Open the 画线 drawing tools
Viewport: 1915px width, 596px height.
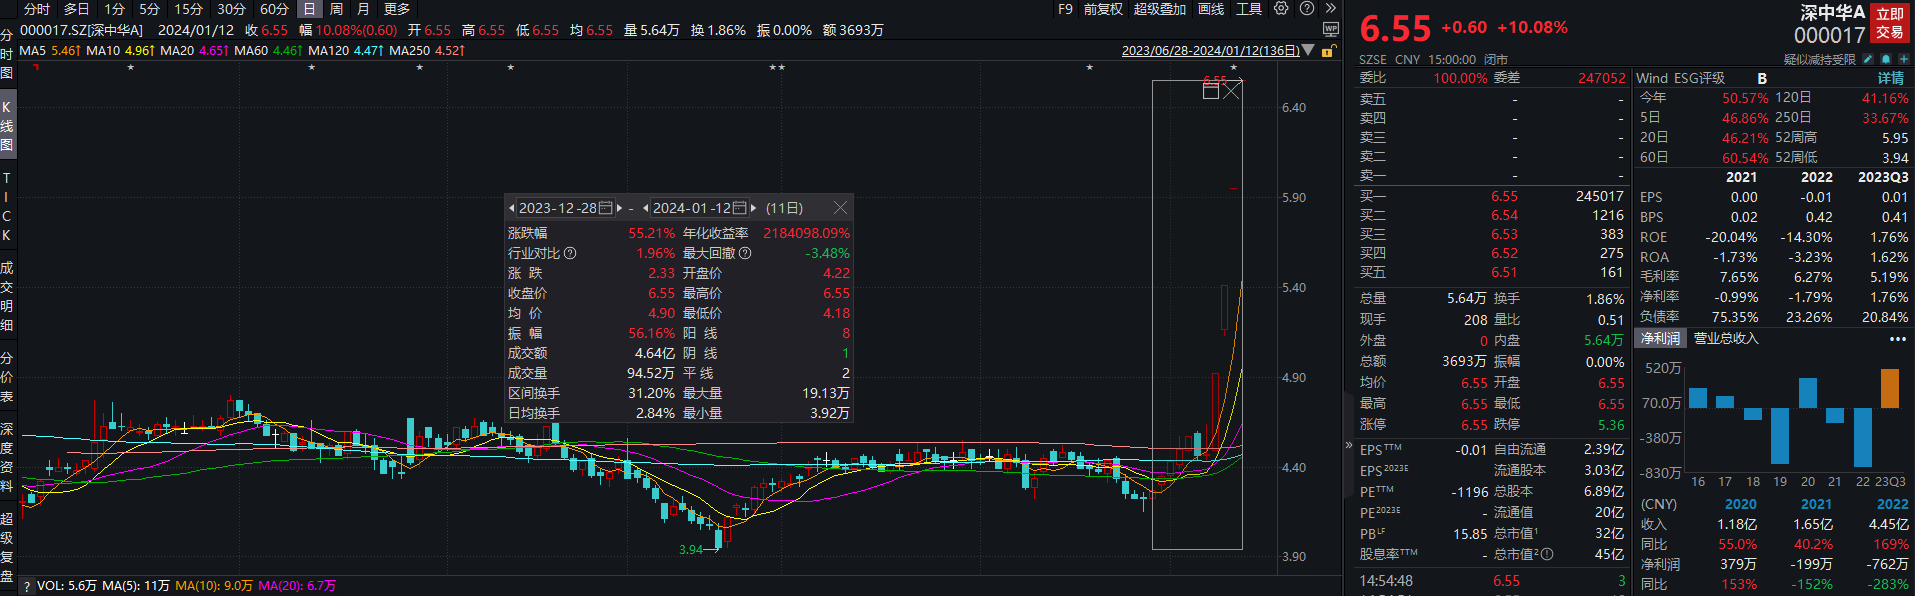(1211, 9)
